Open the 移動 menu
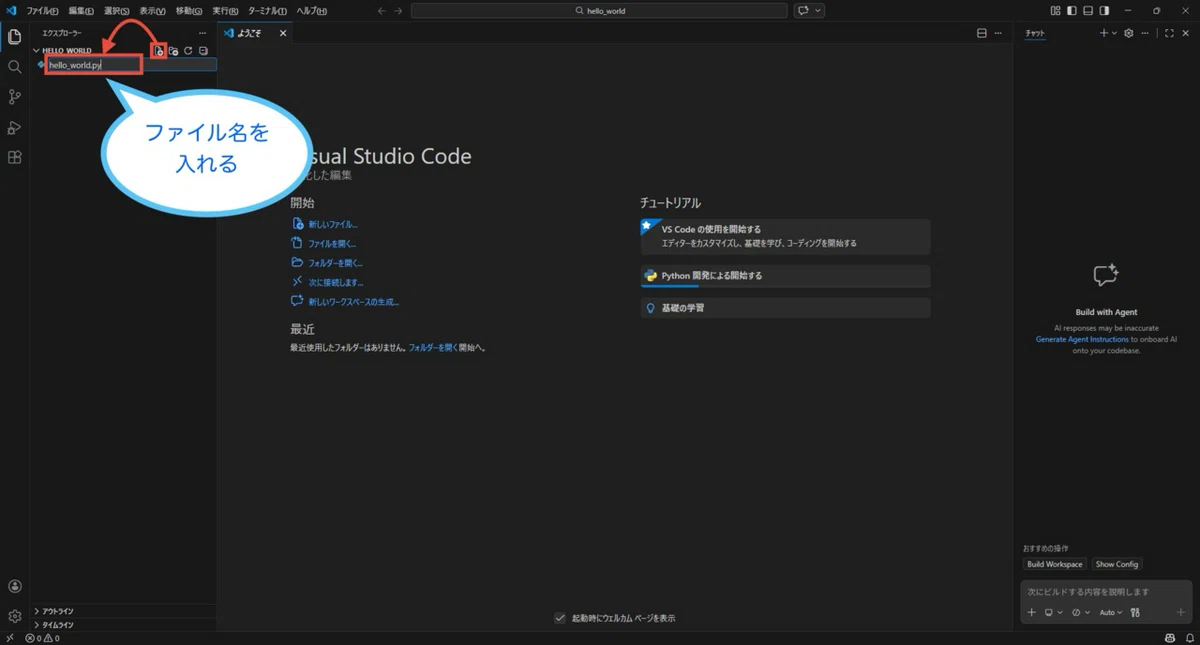The height and width of the screenshot is (645, 1200). (188, 11)
